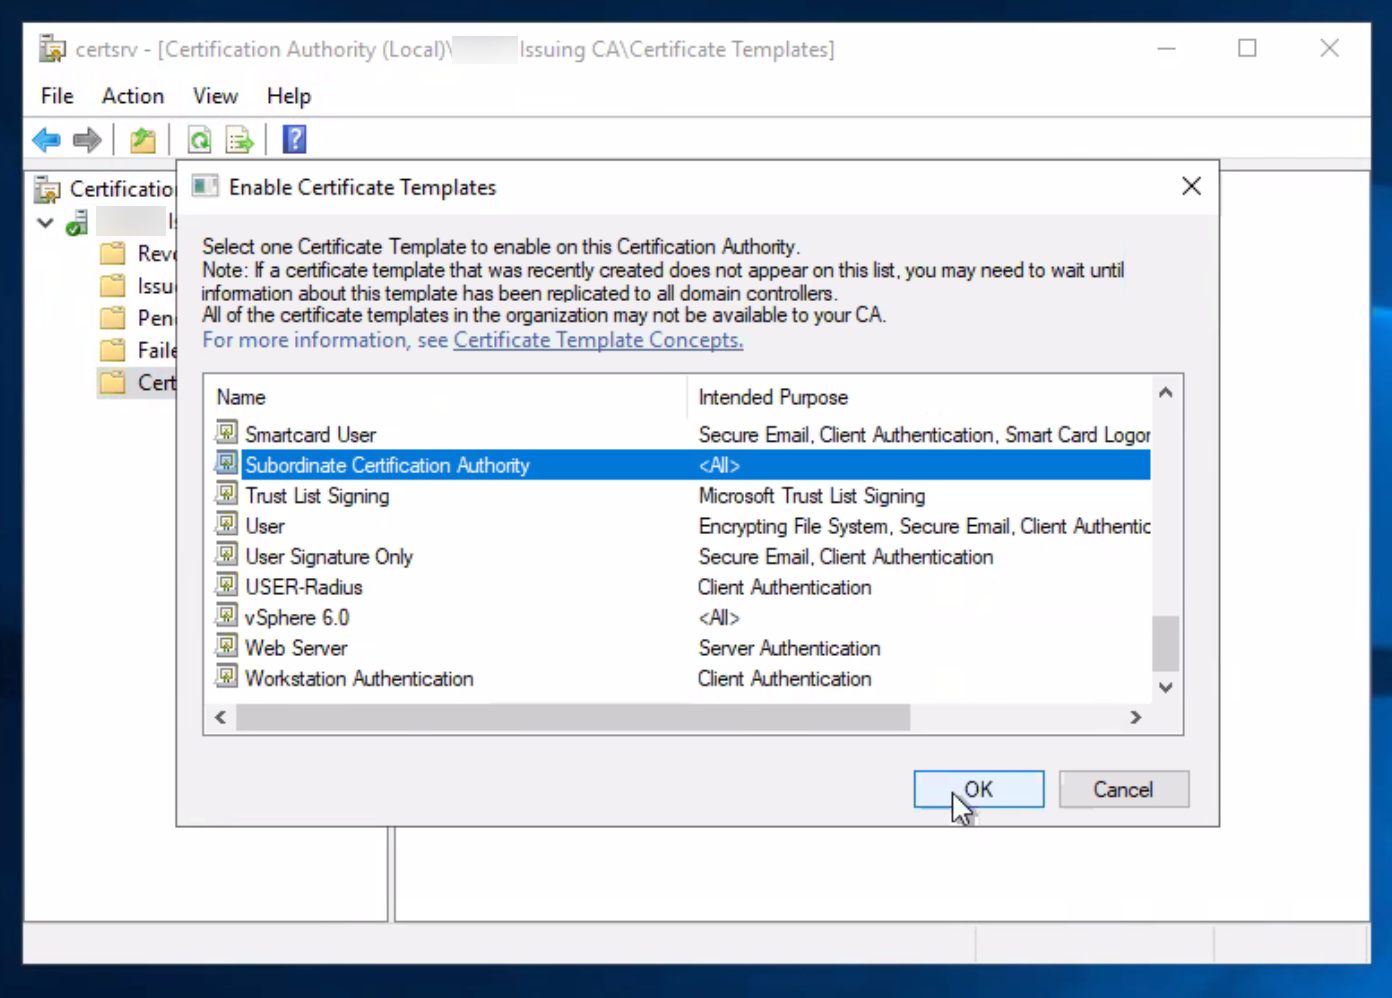This screenshot has width=1392, height=998.
Task: Open Help via the blue question-mark icon
Action: pos(294,140)
